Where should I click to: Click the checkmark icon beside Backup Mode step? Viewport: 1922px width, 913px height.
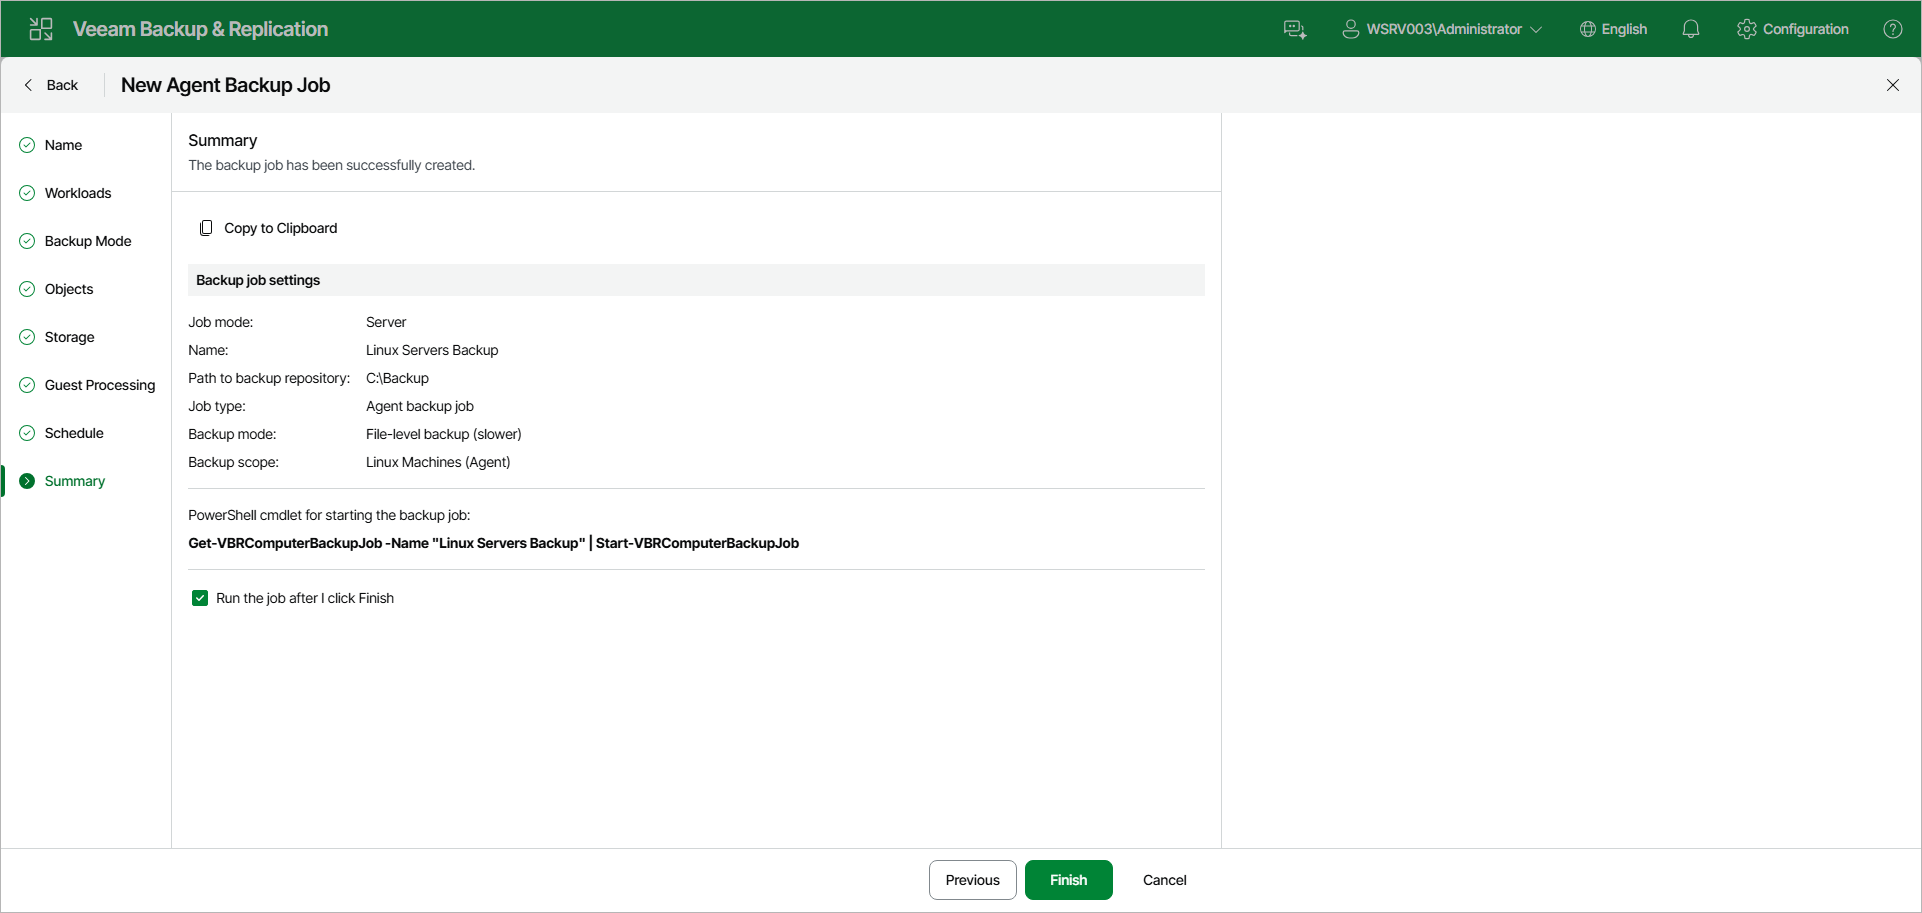point(27,241)
